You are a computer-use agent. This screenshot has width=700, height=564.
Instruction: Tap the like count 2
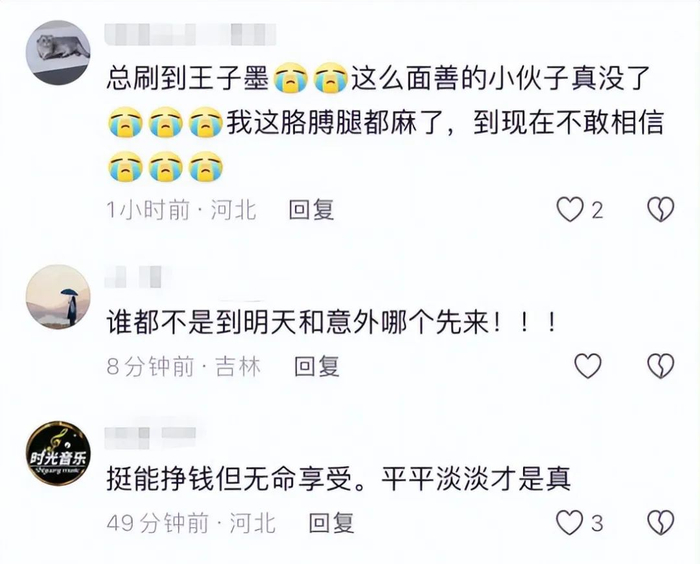pyautogui.click(x=597, y=210)
